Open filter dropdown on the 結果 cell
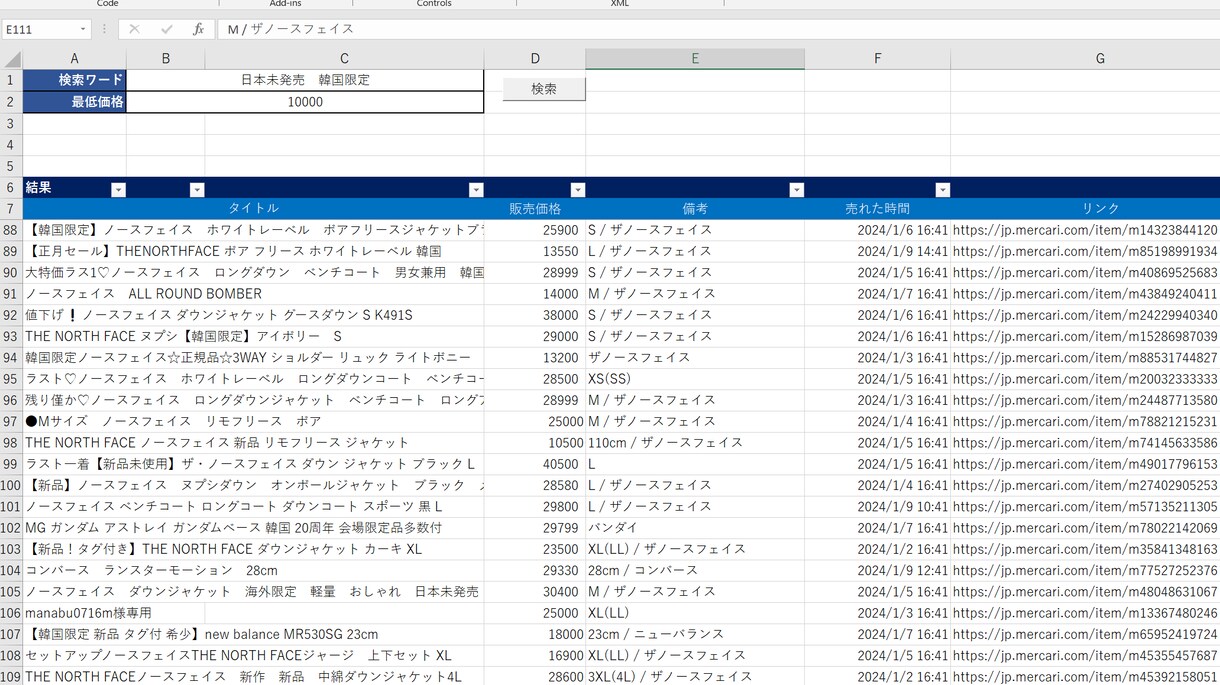This screenshot has width=1220, height=685. coord(118,190)
